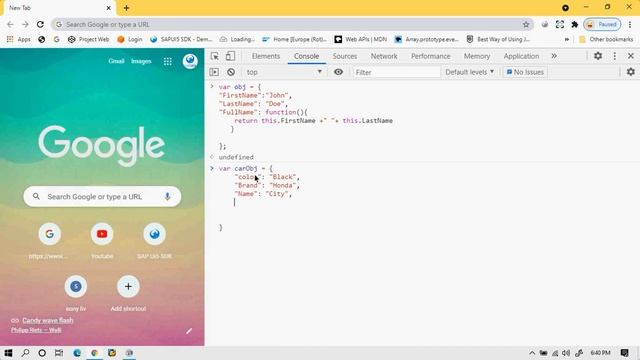Open the Performance tab
The image size is (640, 360).
pyautogui.click(x=431, y=56)
